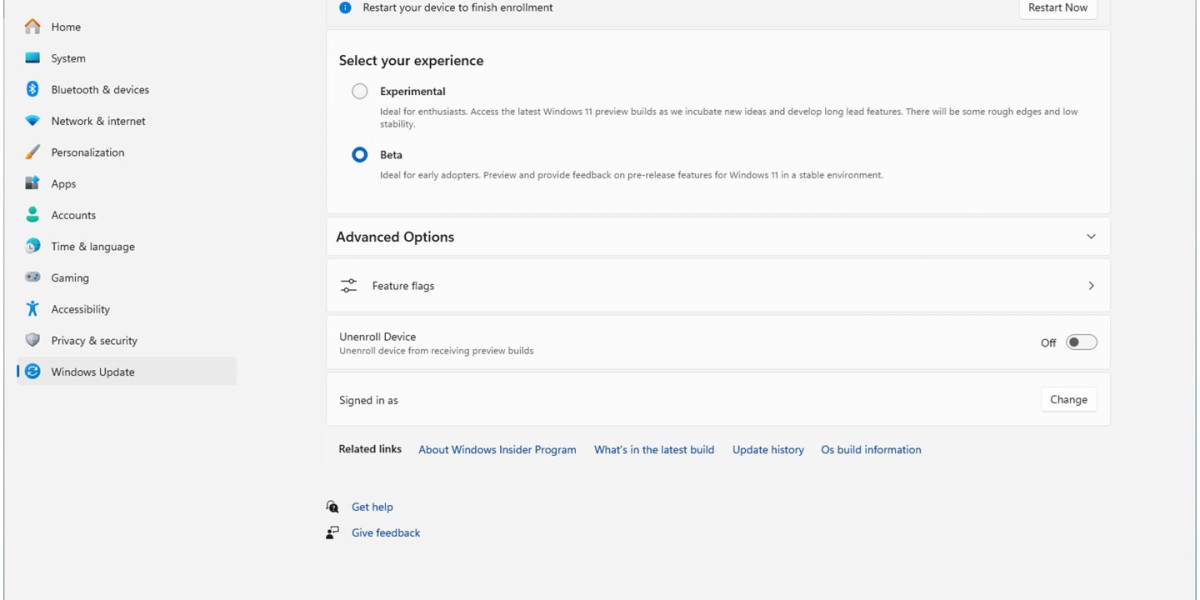Click the Apps icon in the sidebar
1200x600 pixels.
33,184
